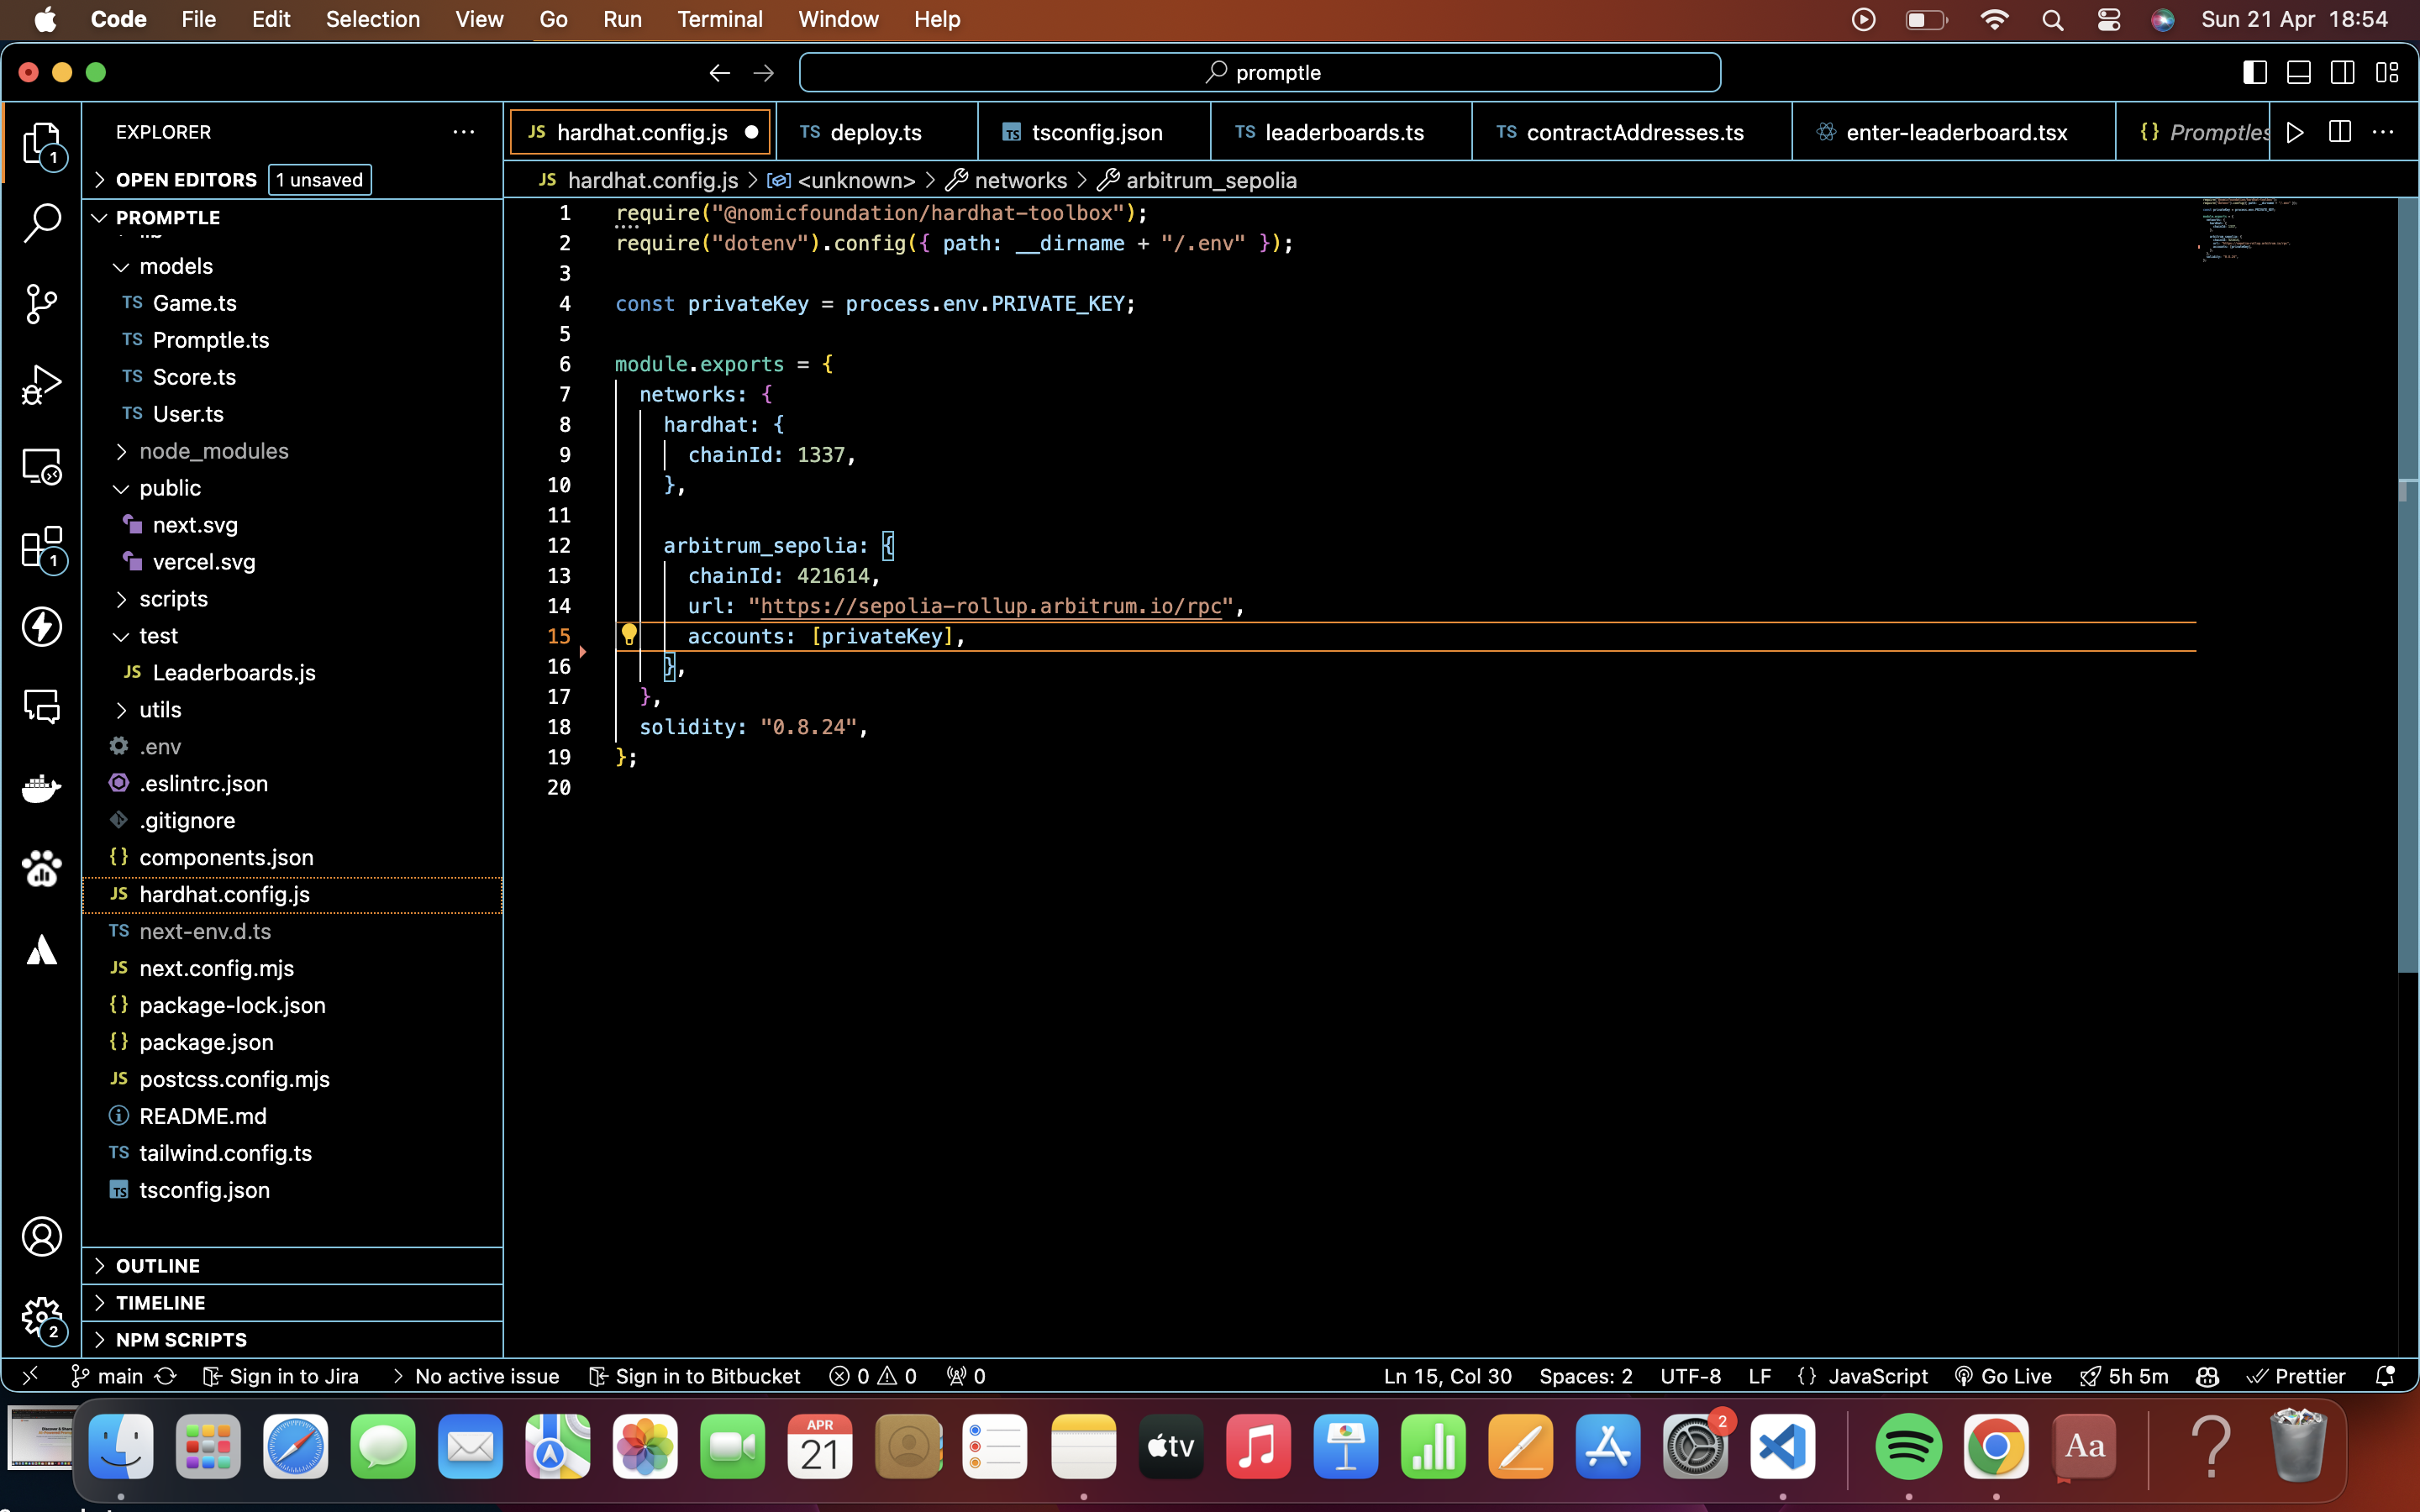Open the Remote Explorer view
Screen dimensions: 2420x1512
[x=41, y=466]
